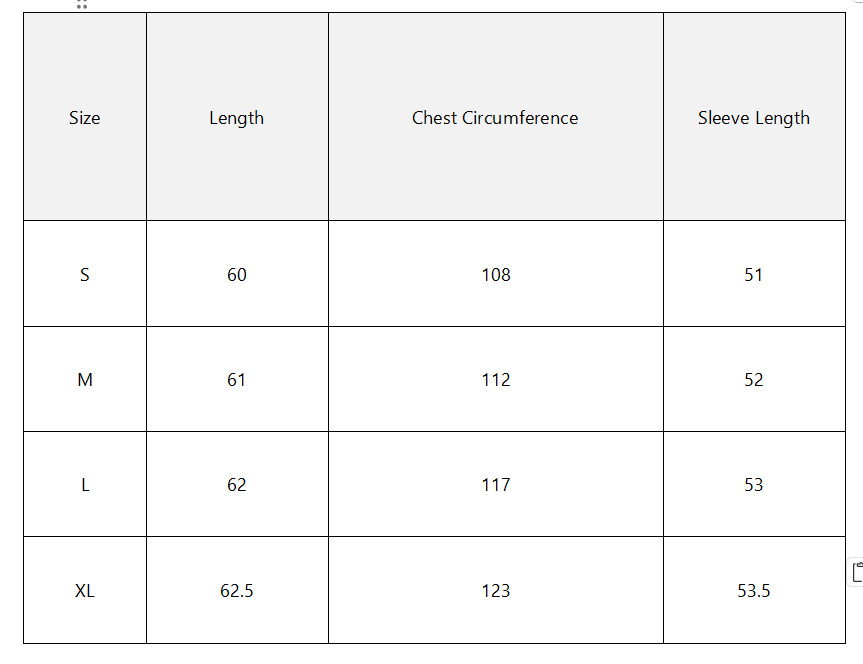
Task: Place cursor in length value 60
Action: click(x=237, y=275)
